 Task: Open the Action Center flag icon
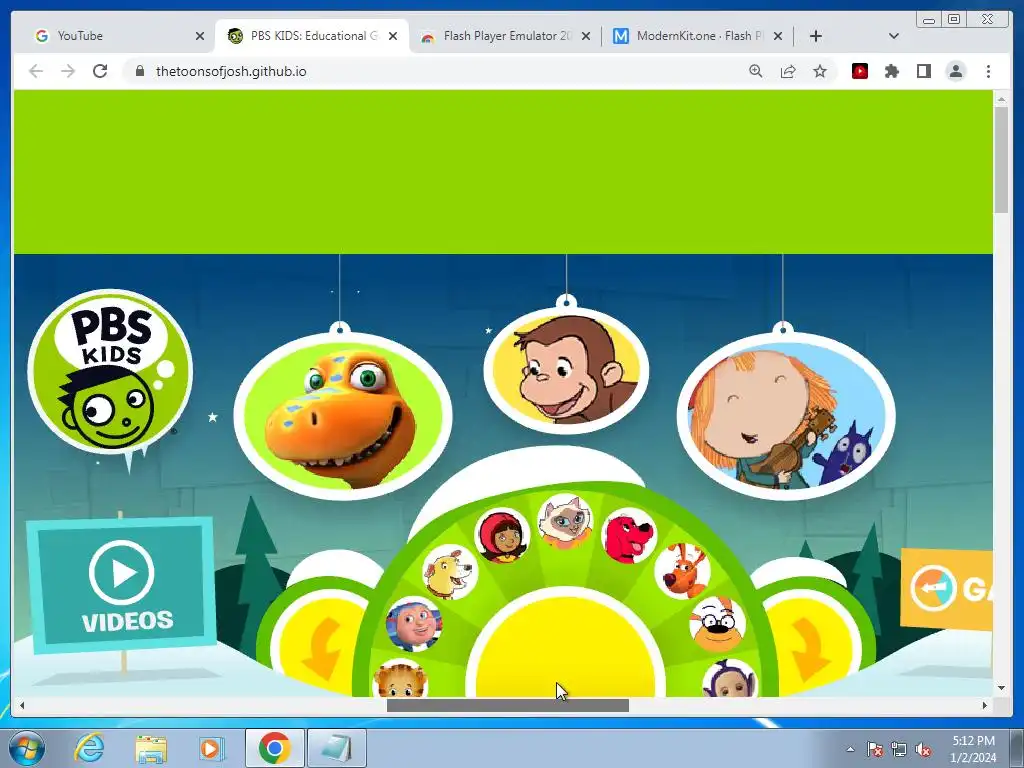point(874,750)
